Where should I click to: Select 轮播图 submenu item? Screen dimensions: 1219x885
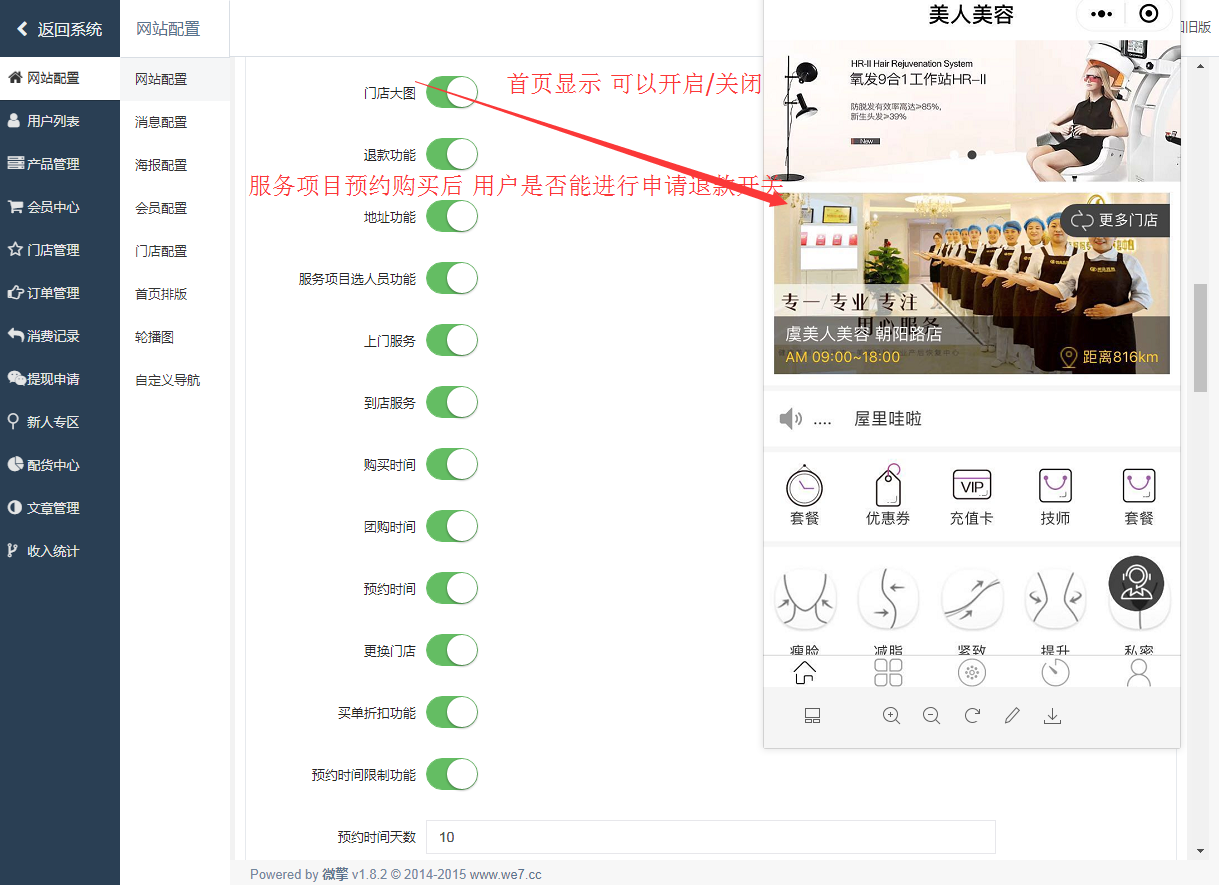point(175,337)
